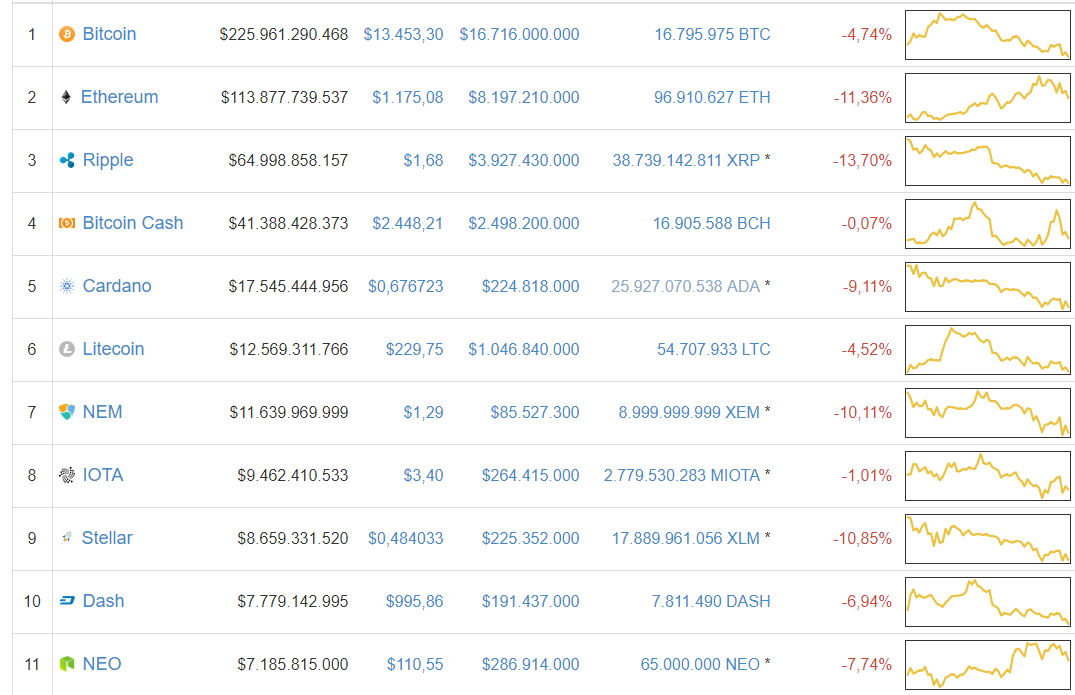Open the Ethereum coin name link
This screenshot has height=695, width=1075.
119,97
